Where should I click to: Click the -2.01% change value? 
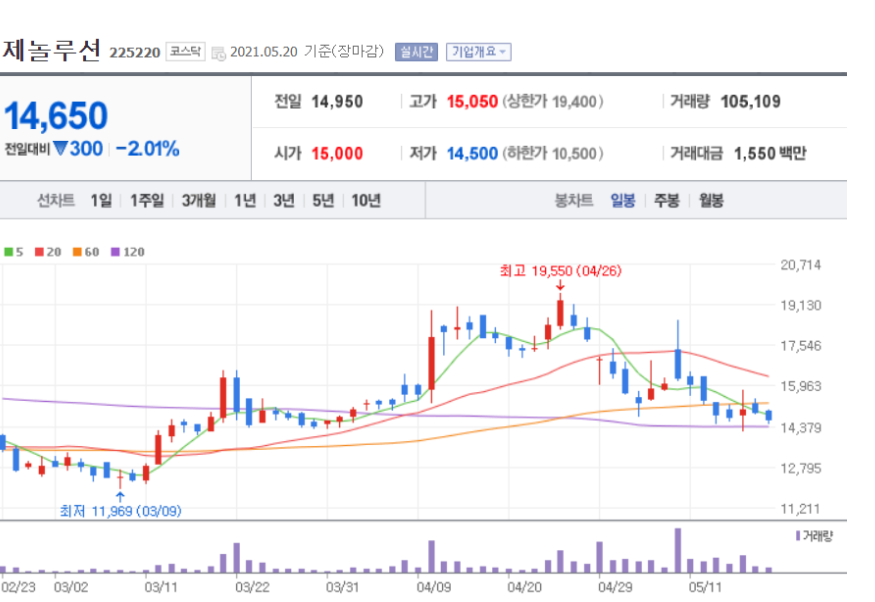(x=147, y=149)
